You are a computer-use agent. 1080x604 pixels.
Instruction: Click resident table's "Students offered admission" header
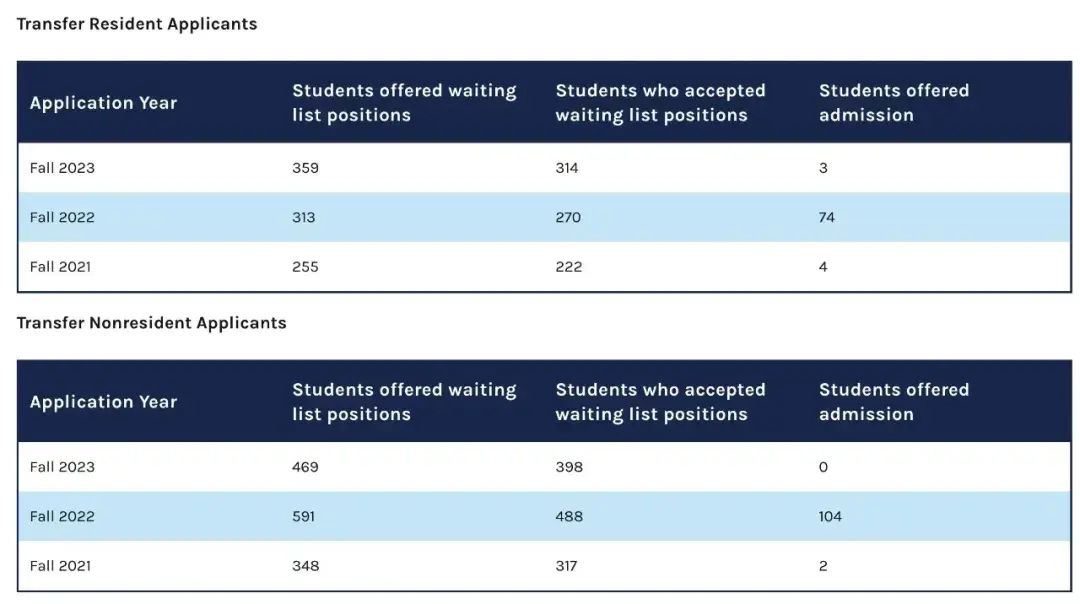pyautogui.click(x=893, y=103)
